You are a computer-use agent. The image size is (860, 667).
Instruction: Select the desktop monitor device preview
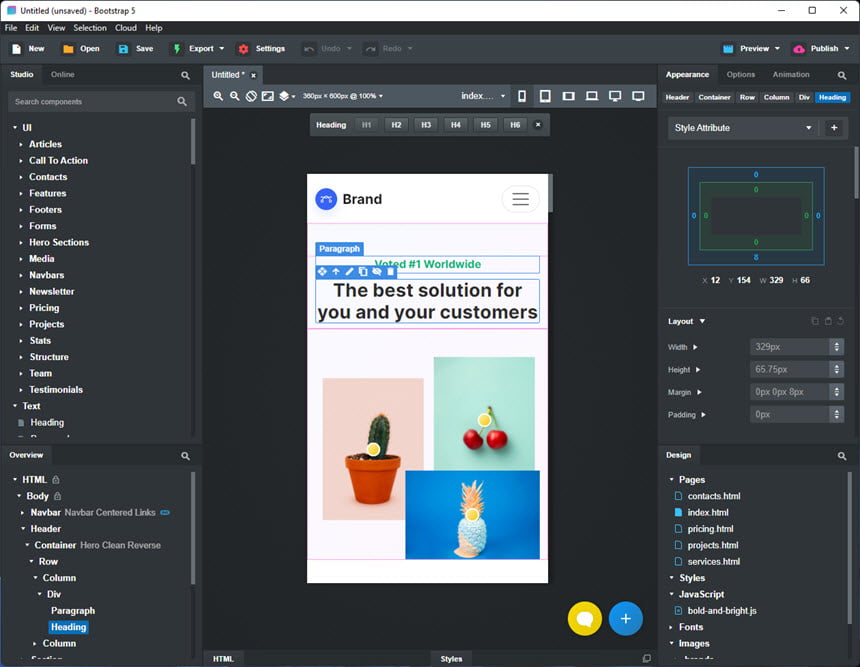[615, 97]
